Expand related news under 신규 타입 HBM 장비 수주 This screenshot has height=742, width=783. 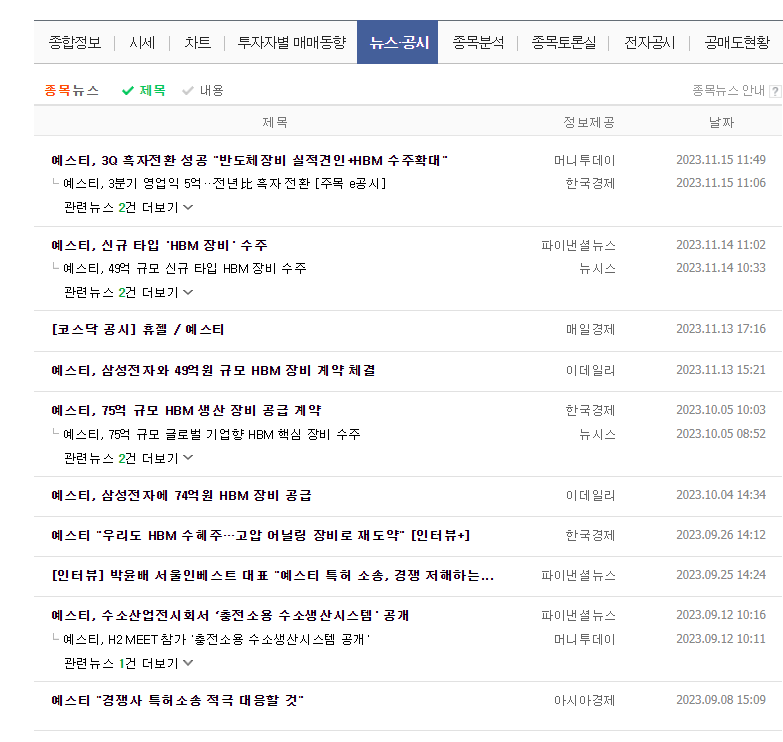128,292
